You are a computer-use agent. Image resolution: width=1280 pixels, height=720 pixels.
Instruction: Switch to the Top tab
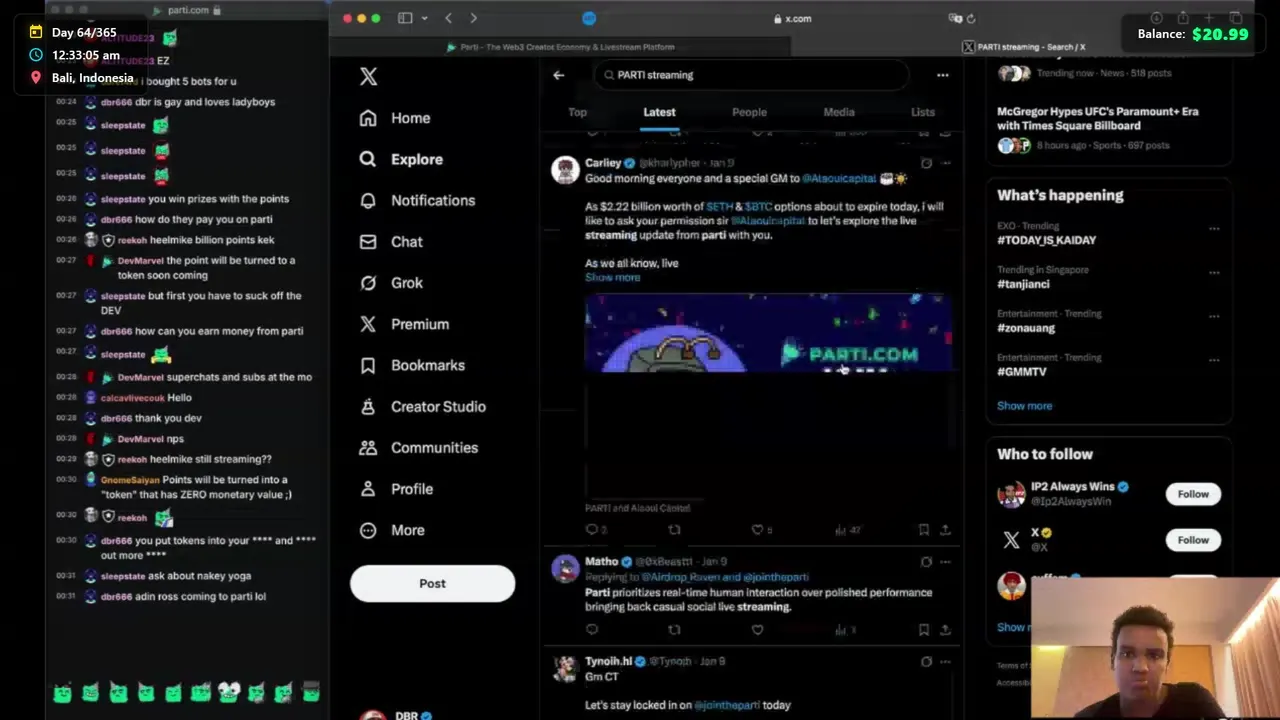click(x=577, y=112)
